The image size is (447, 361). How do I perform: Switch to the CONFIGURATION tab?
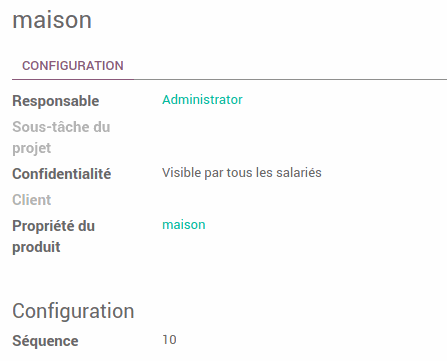(73, 66)
